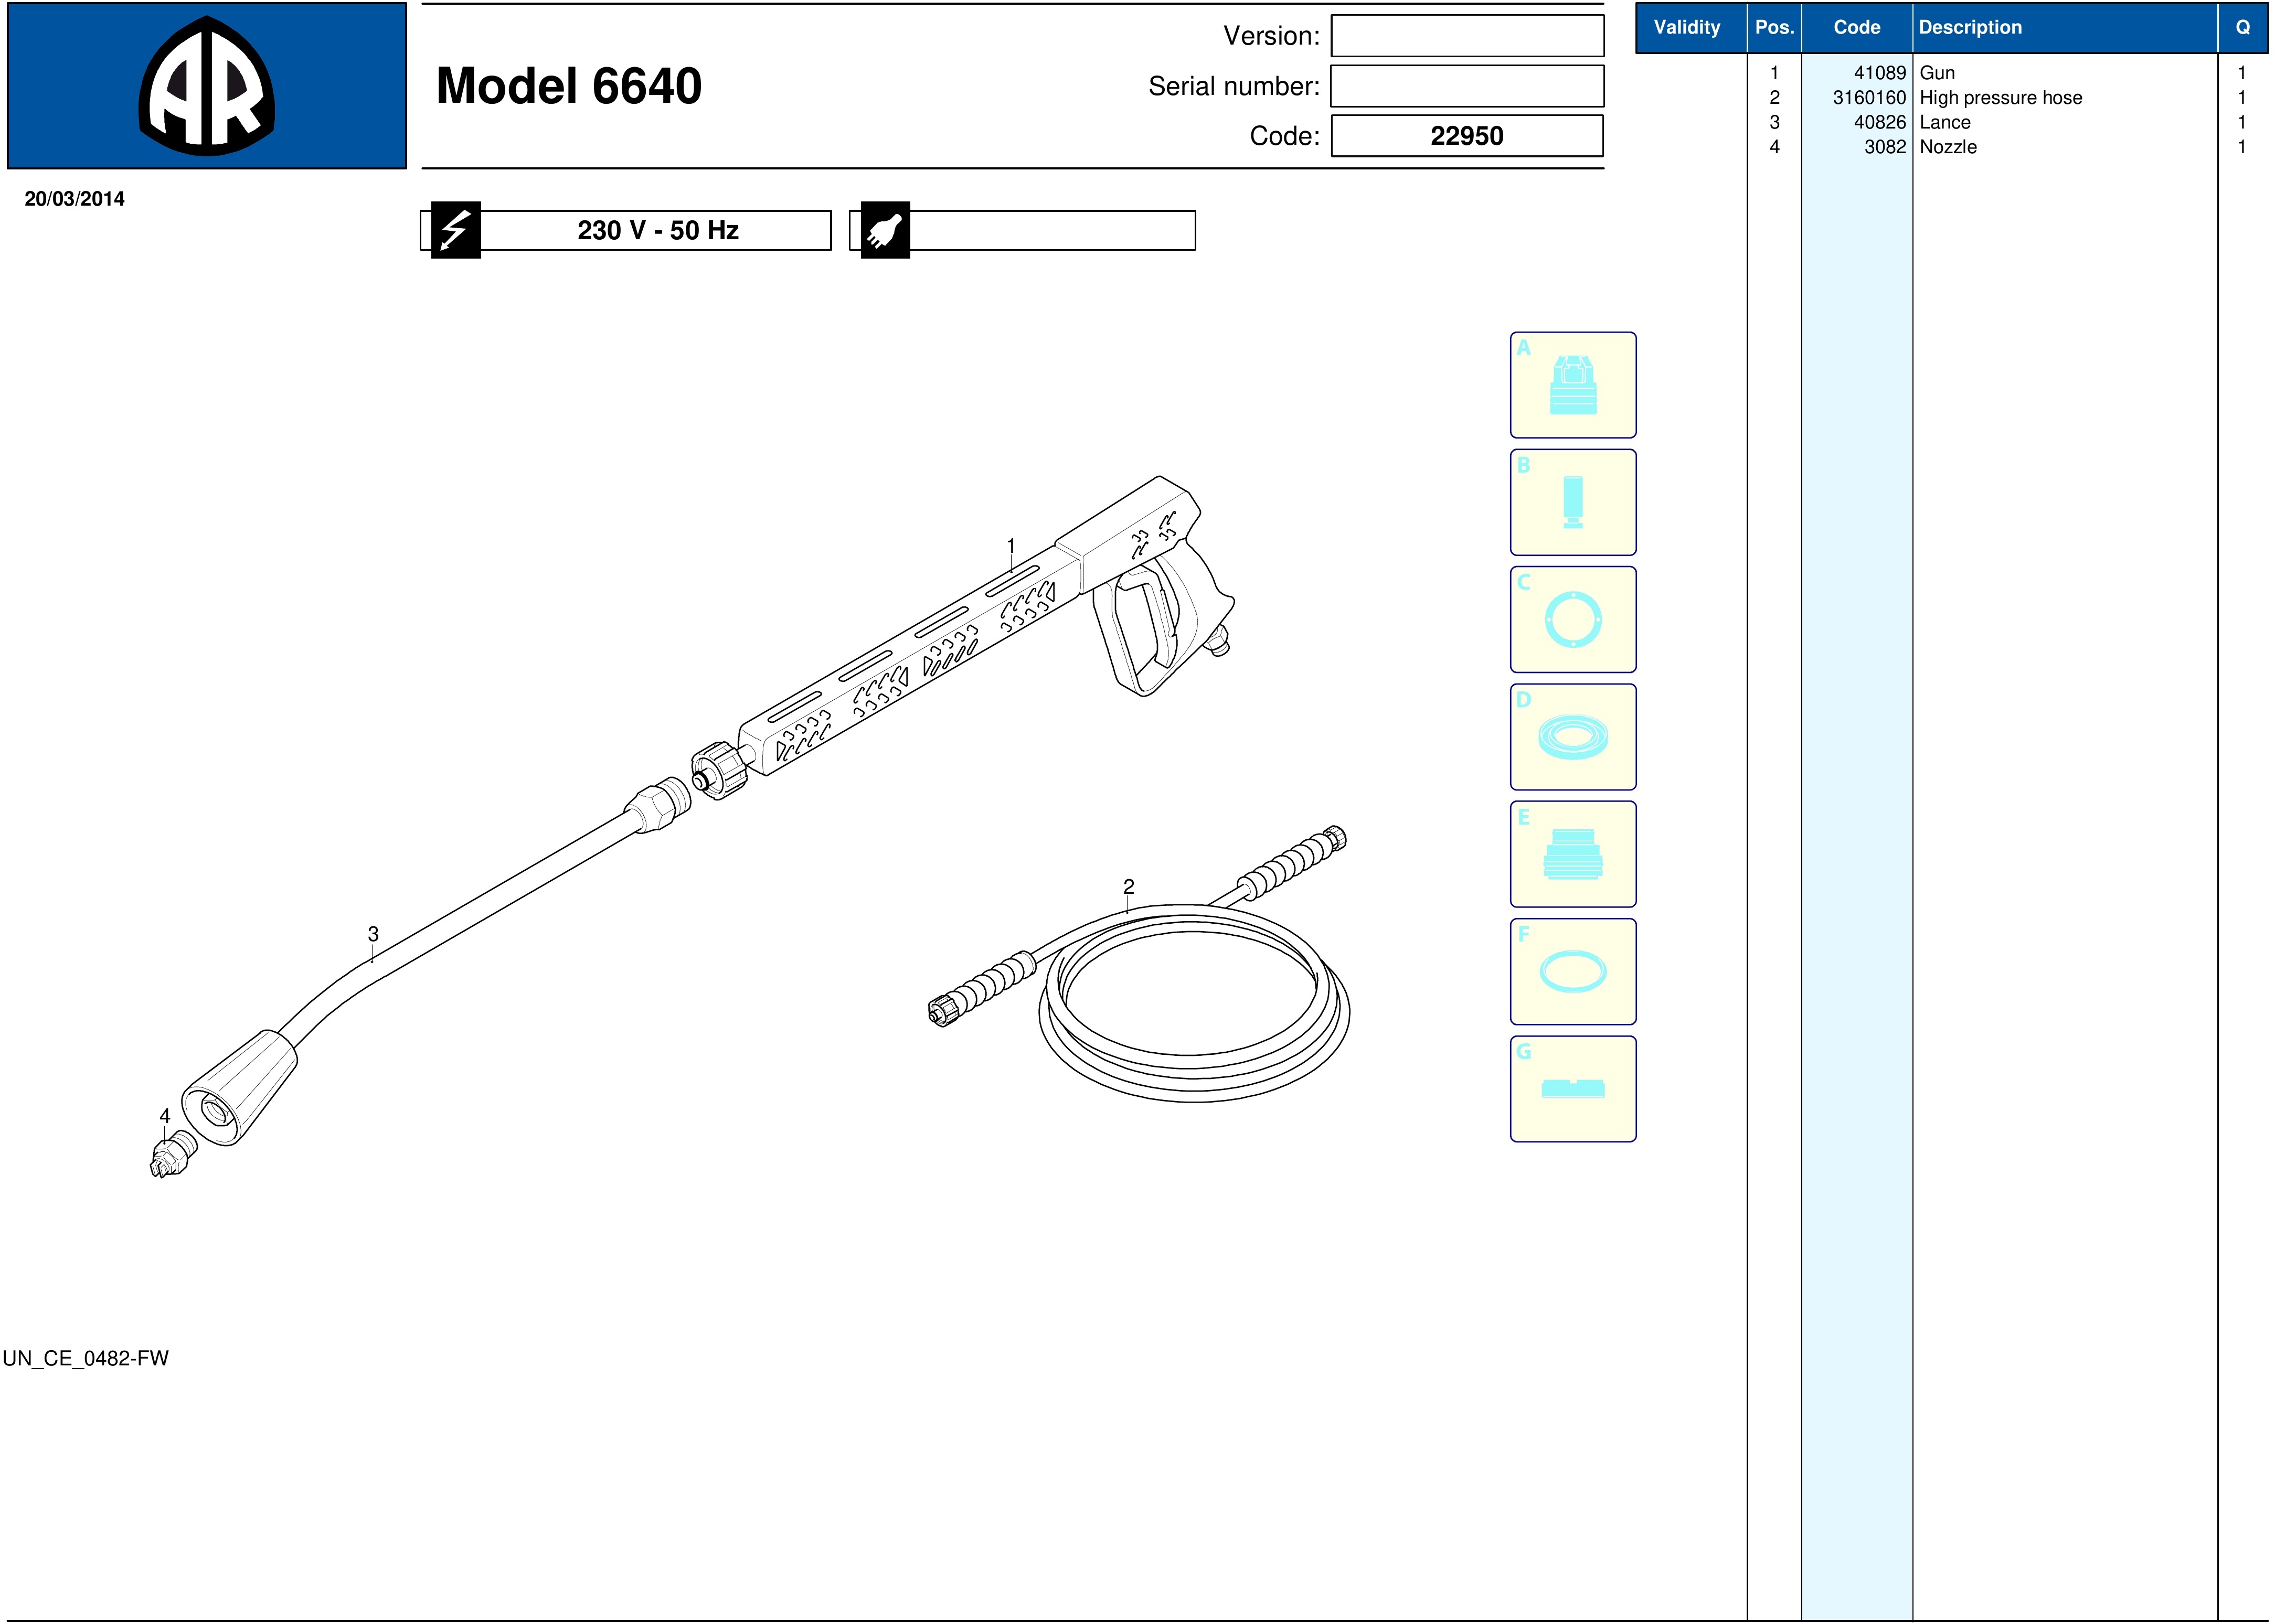Click the Serial number field
The width and height of the screenshot is (2275, 1624).
point(1467,86)
